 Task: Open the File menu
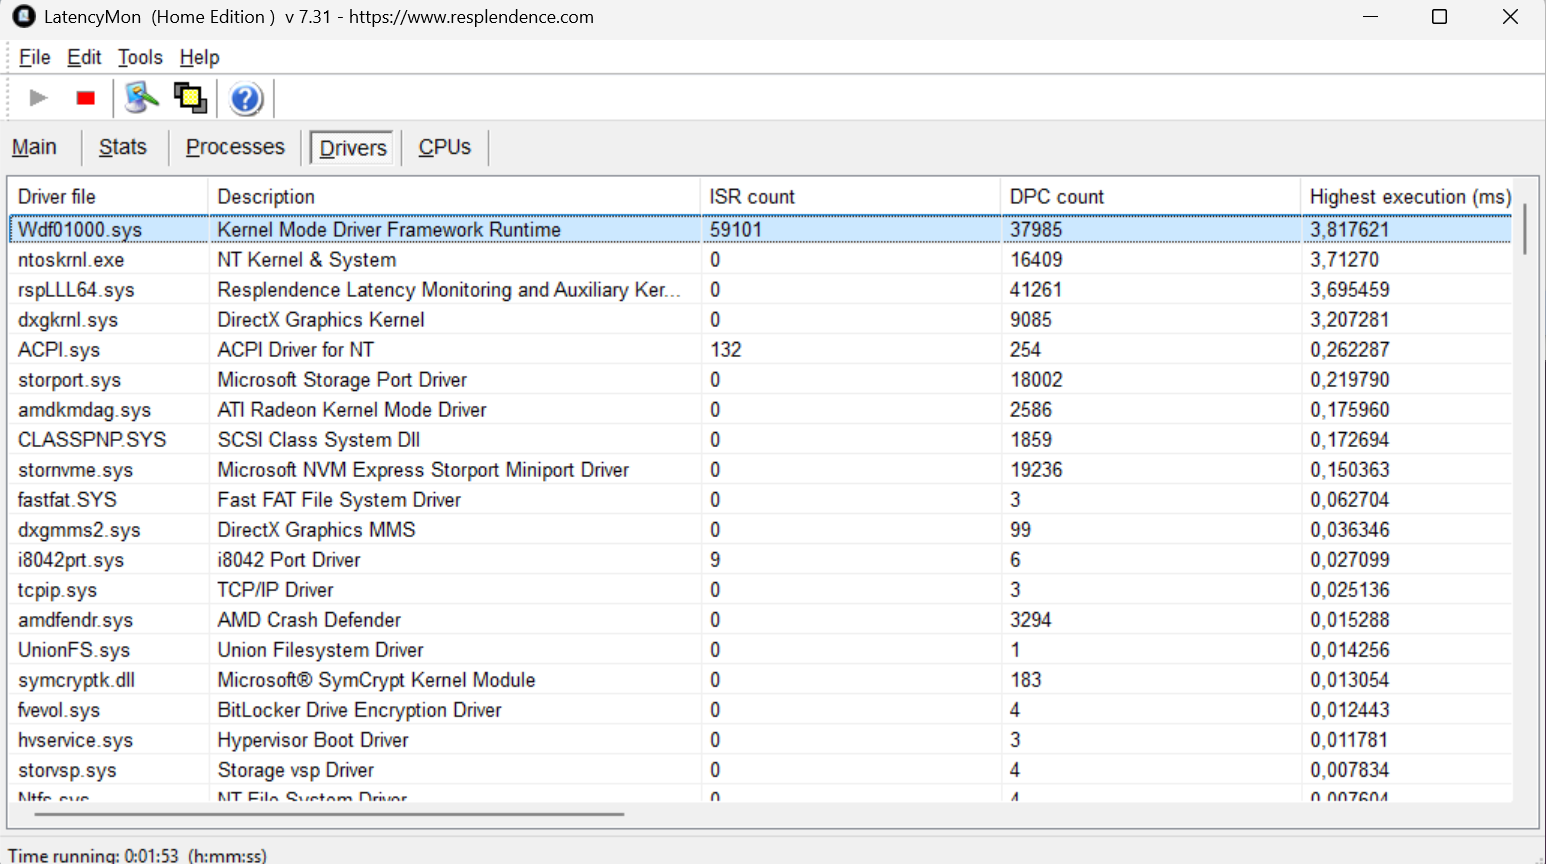[34, 57]
